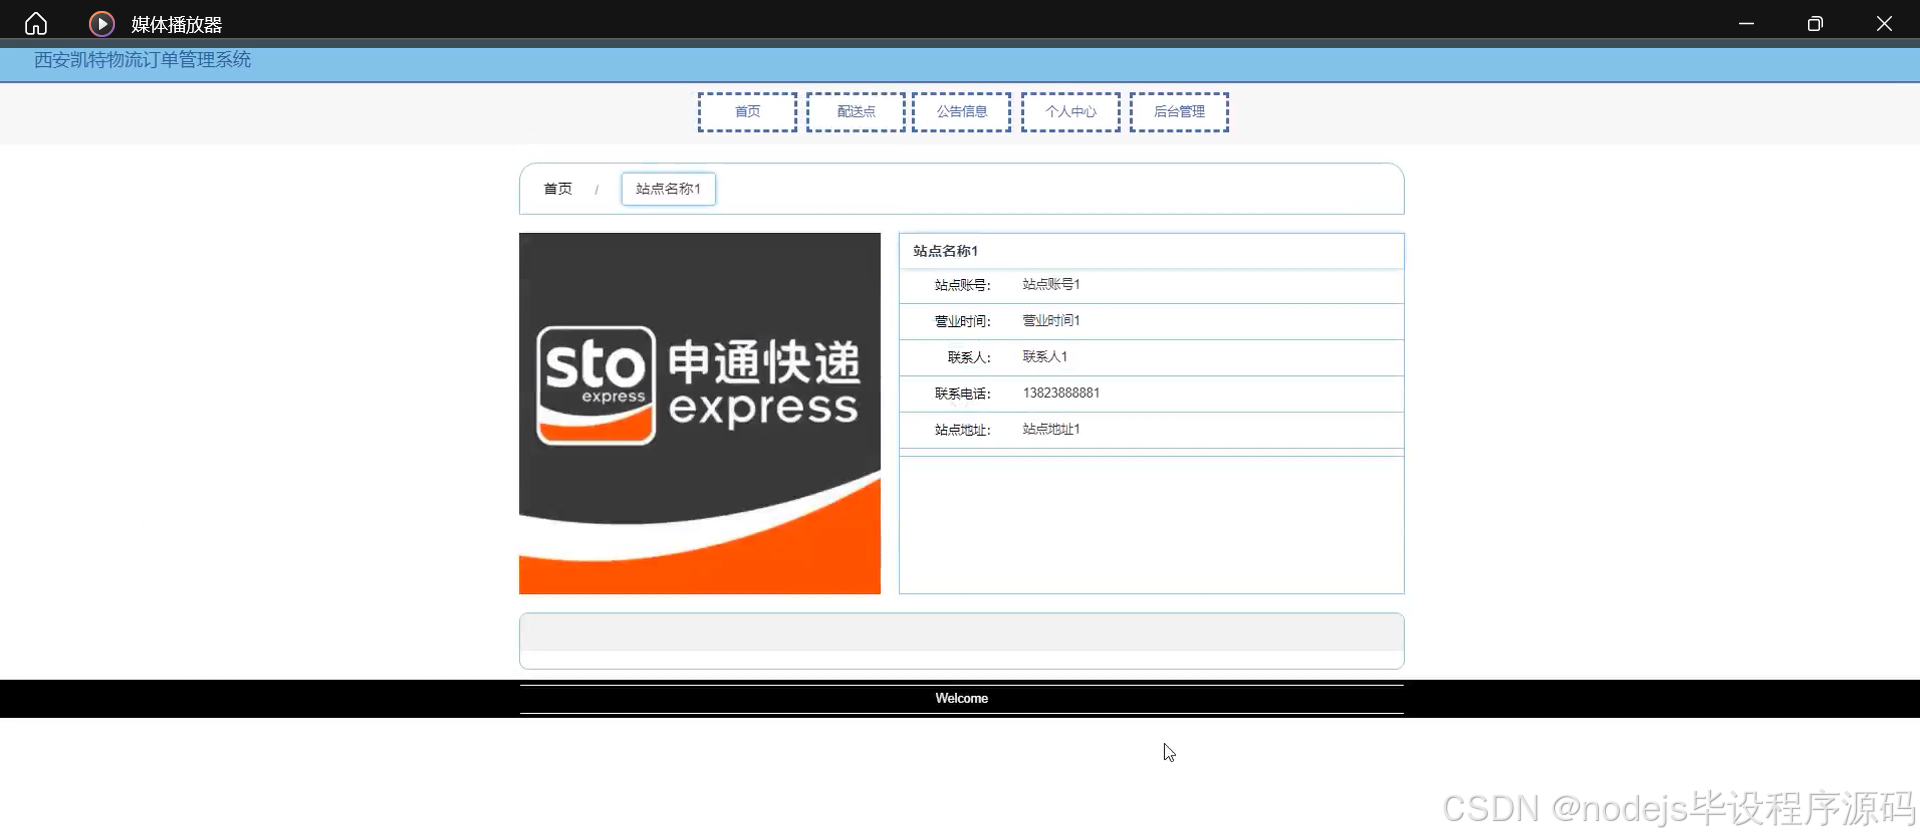Screen dimensions: 1920x840
Task: Click the 联系人: field label
Action: point(969,357)
